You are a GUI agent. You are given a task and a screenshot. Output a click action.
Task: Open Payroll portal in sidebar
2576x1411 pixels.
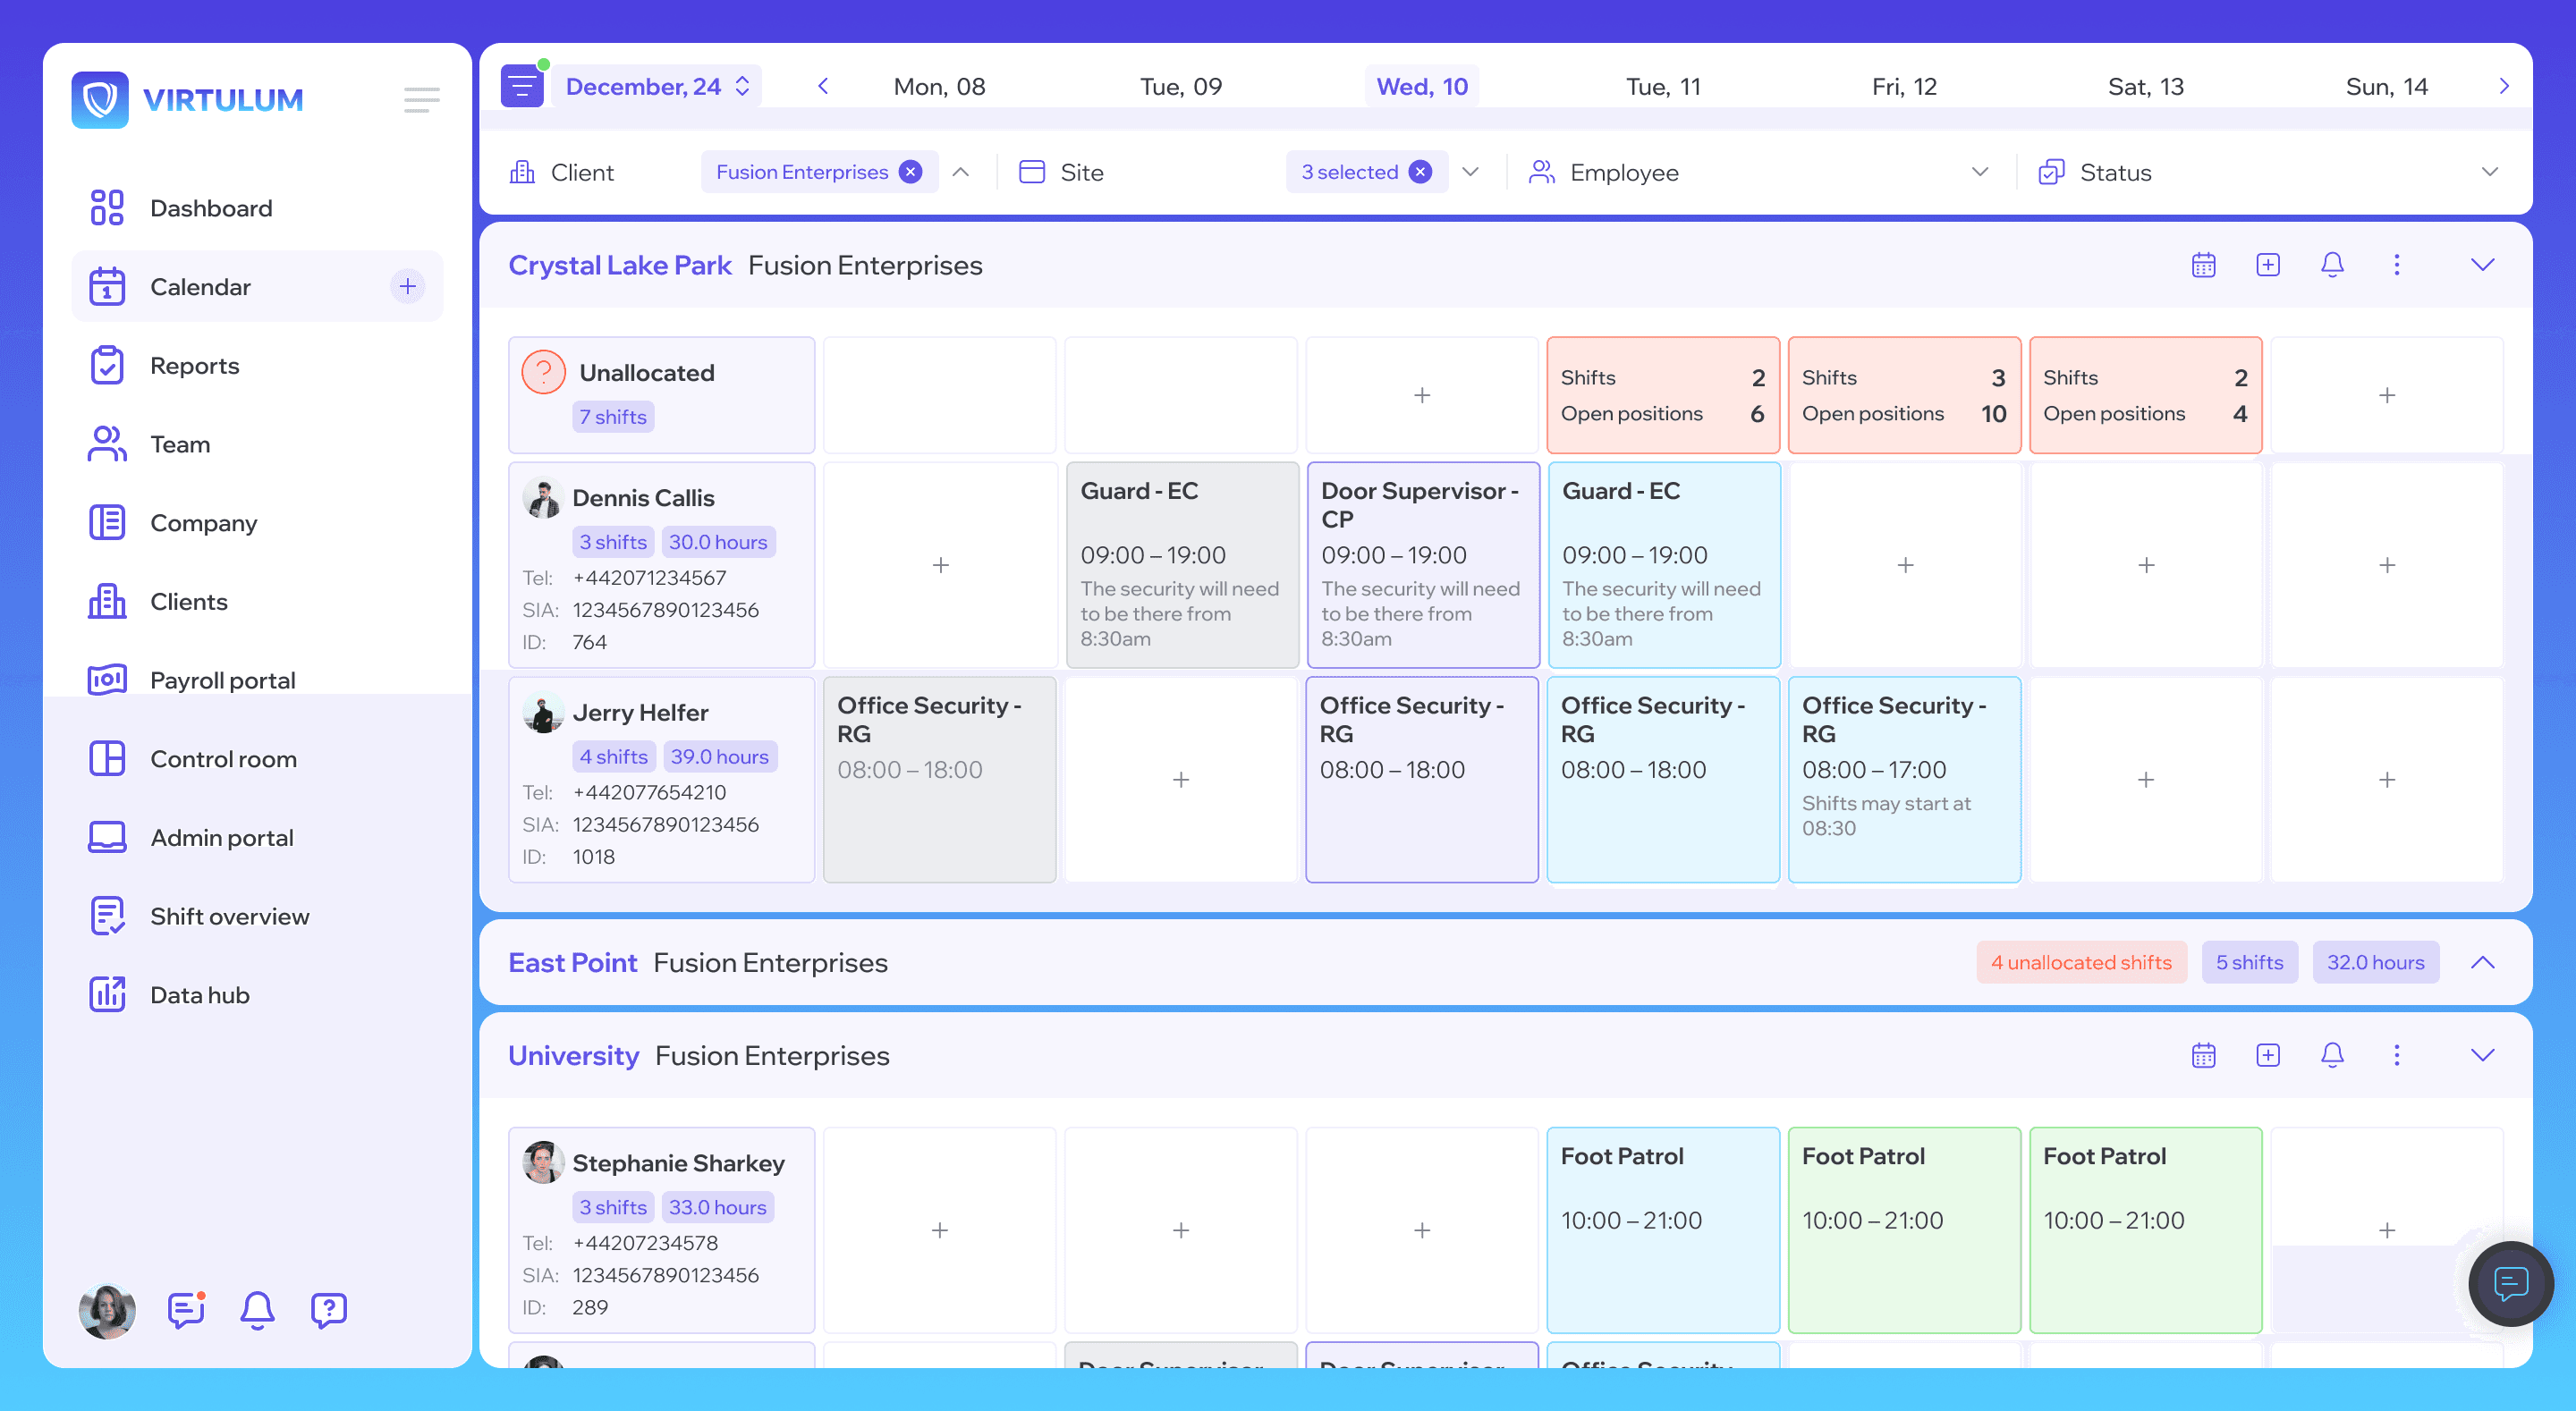222,680
